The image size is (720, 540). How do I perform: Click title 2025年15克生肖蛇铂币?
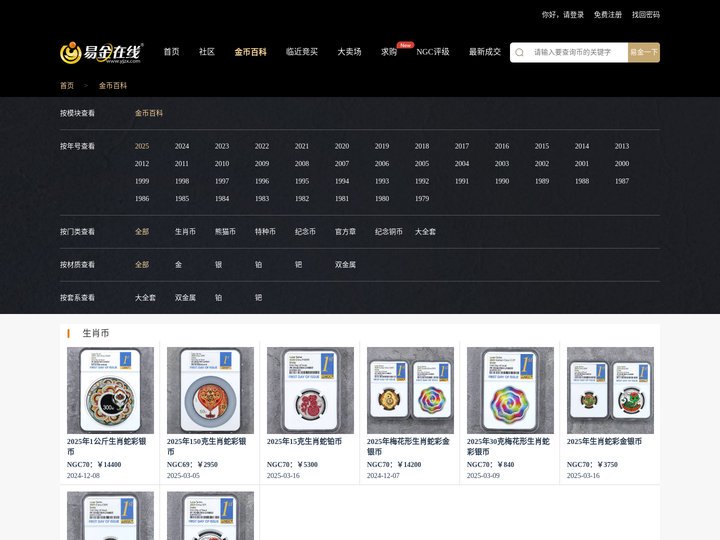(304, 441)
